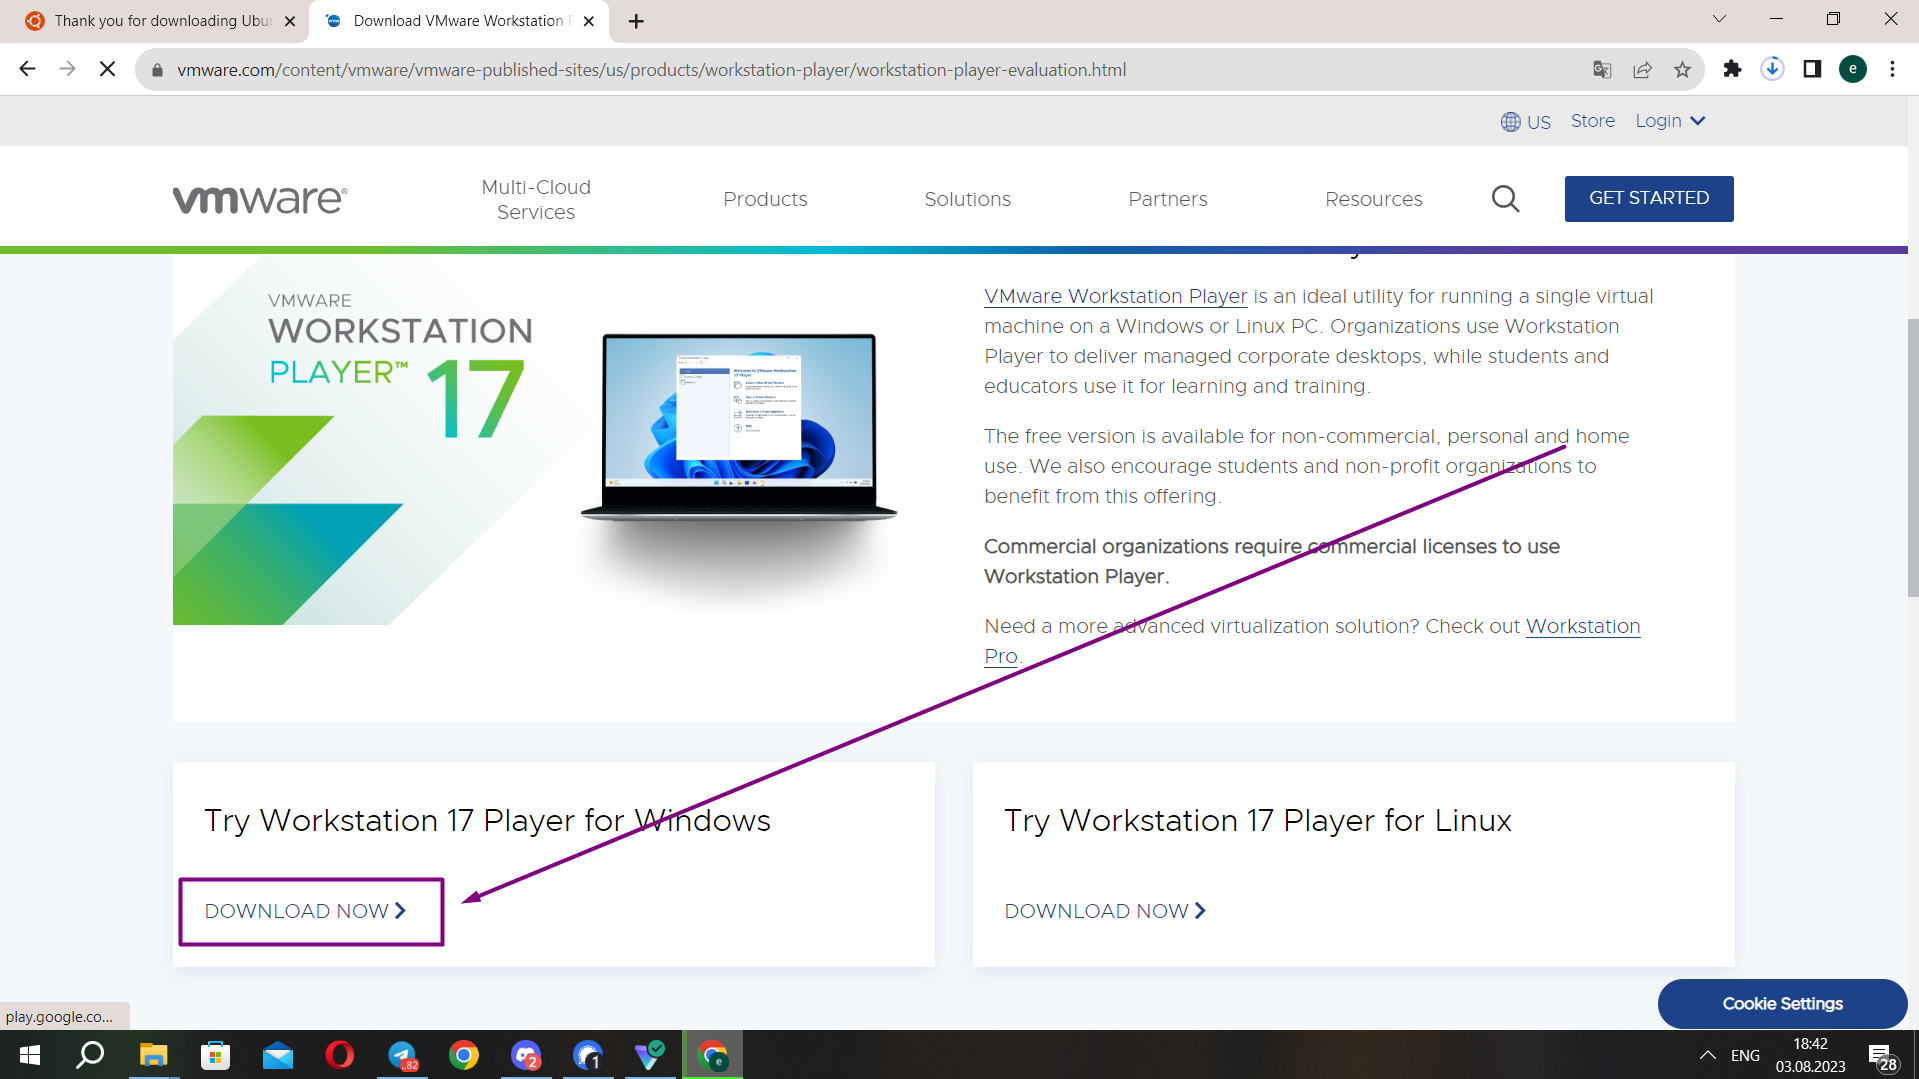This screenshot has height=1079, width=1919.
Task: Open the Multi-Cloud Services menu
Action: coord(536,199)
